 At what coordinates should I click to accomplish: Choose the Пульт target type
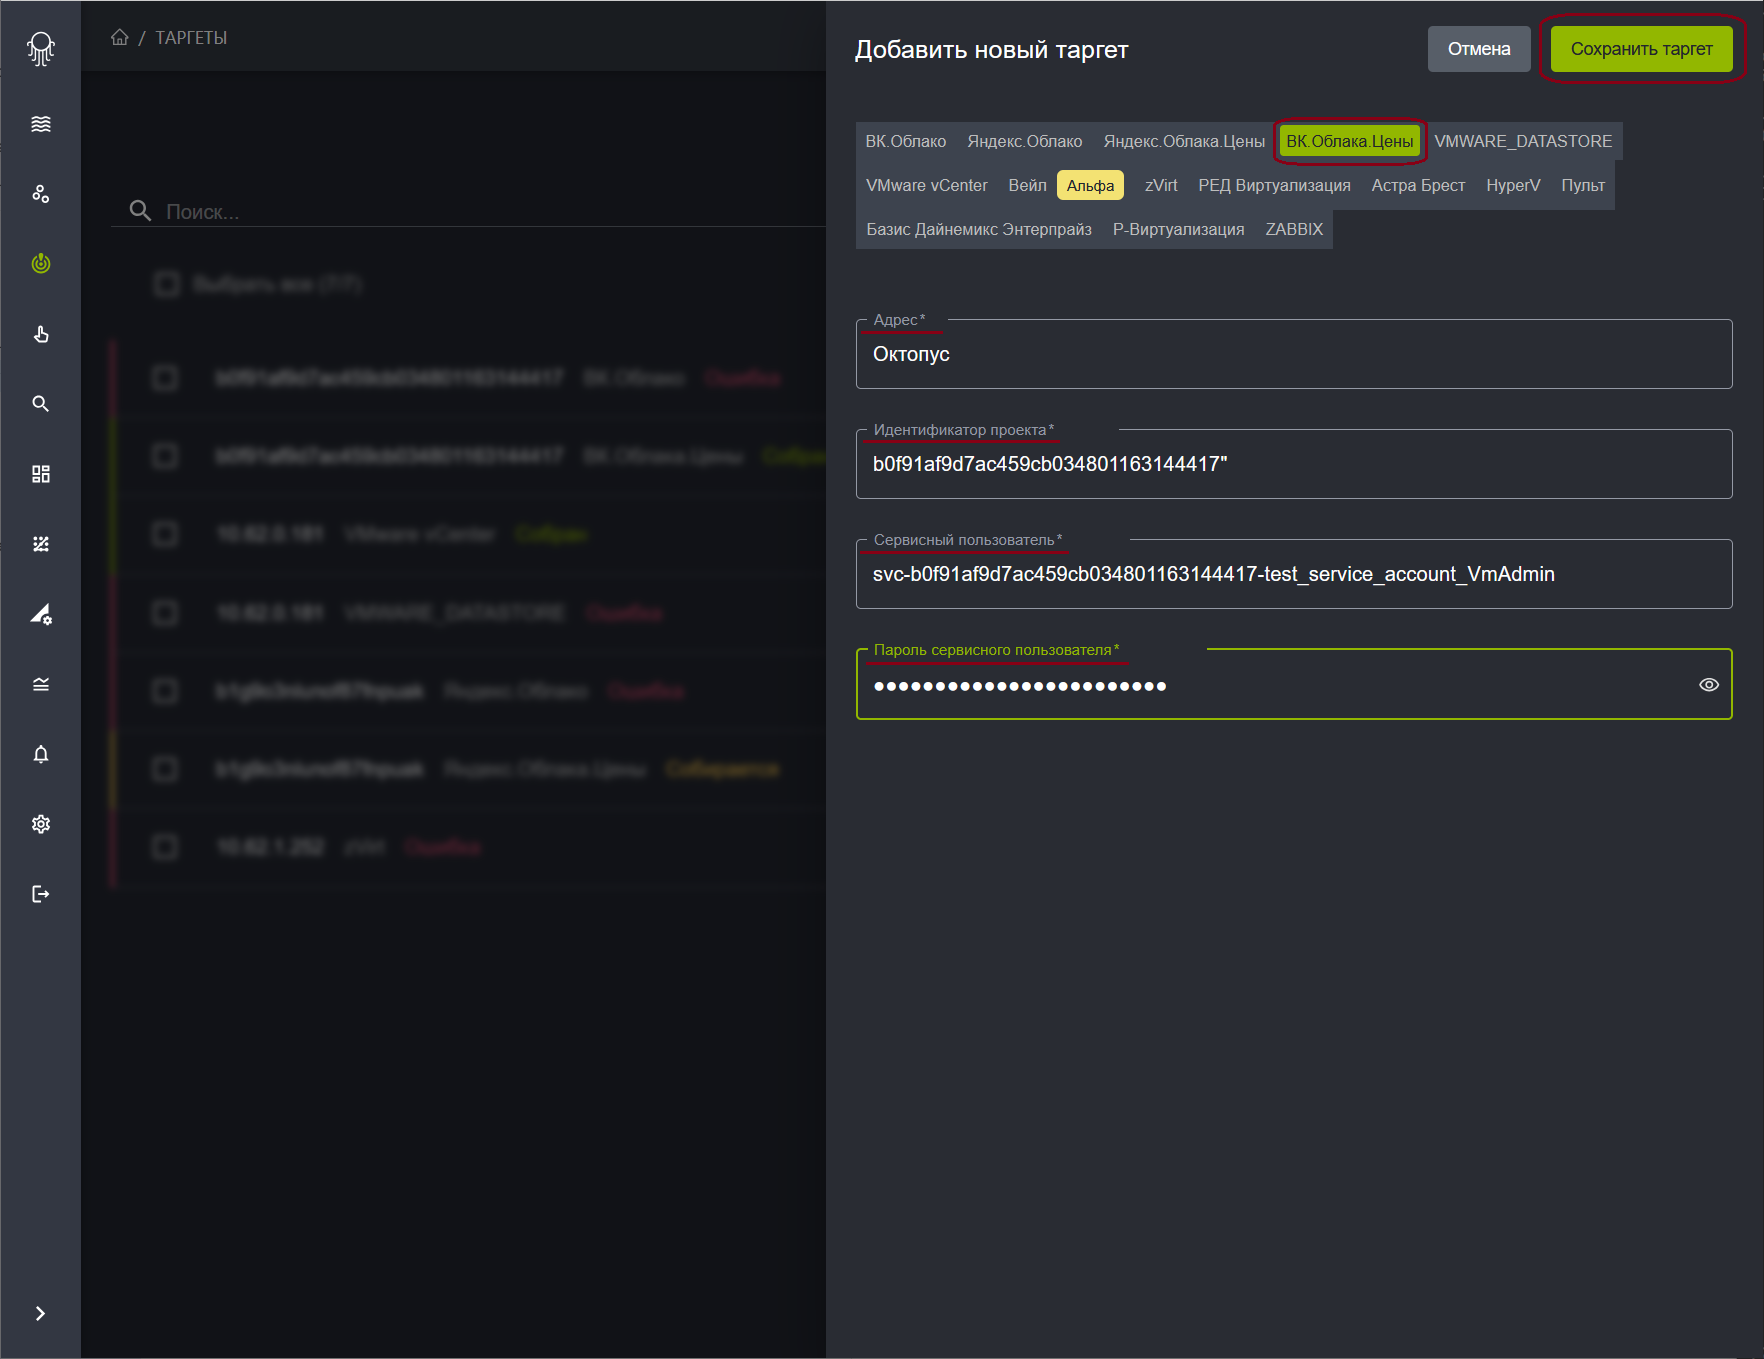point(1583,185)
